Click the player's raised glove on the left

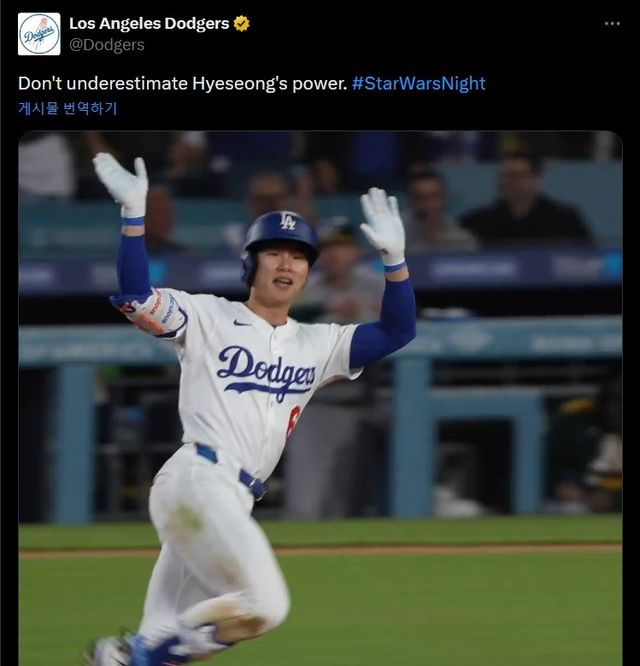click(x=123, y=185)
